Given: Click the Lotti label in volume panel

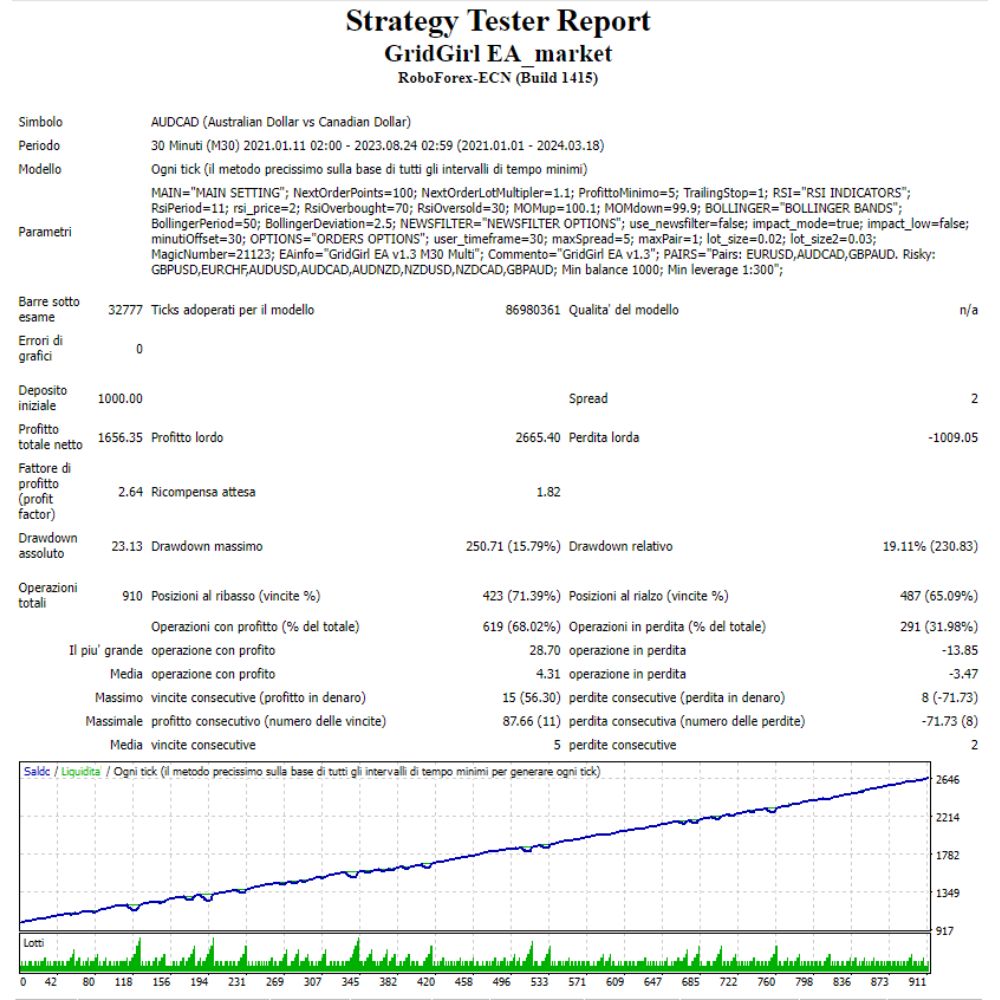Looking at the screenshot, I should coord(34,943).
